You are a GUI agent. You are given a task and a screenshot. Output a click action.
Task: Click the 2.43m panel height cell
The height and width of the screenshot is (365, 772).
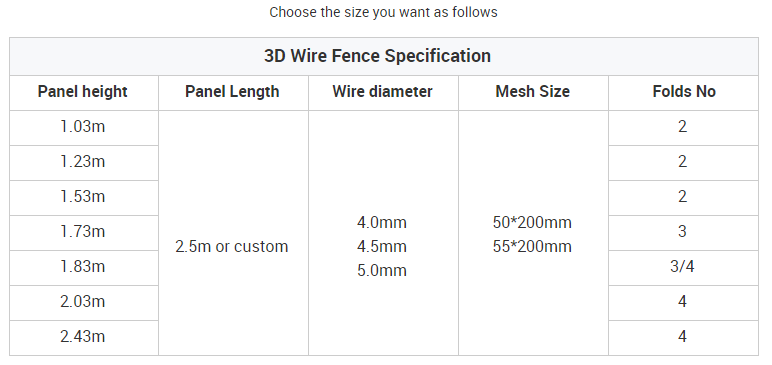(83, 337)
